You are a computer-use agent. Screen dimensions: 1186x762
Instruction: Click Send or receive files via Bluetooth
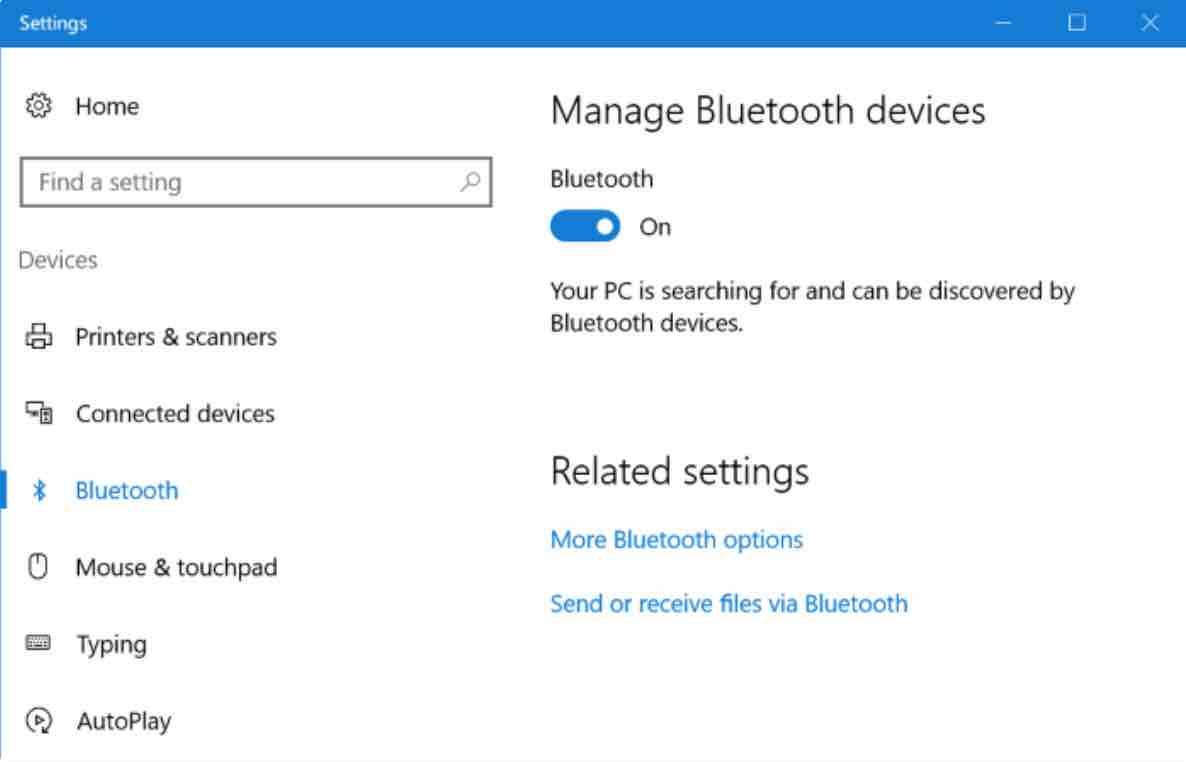tap(728, 603)
